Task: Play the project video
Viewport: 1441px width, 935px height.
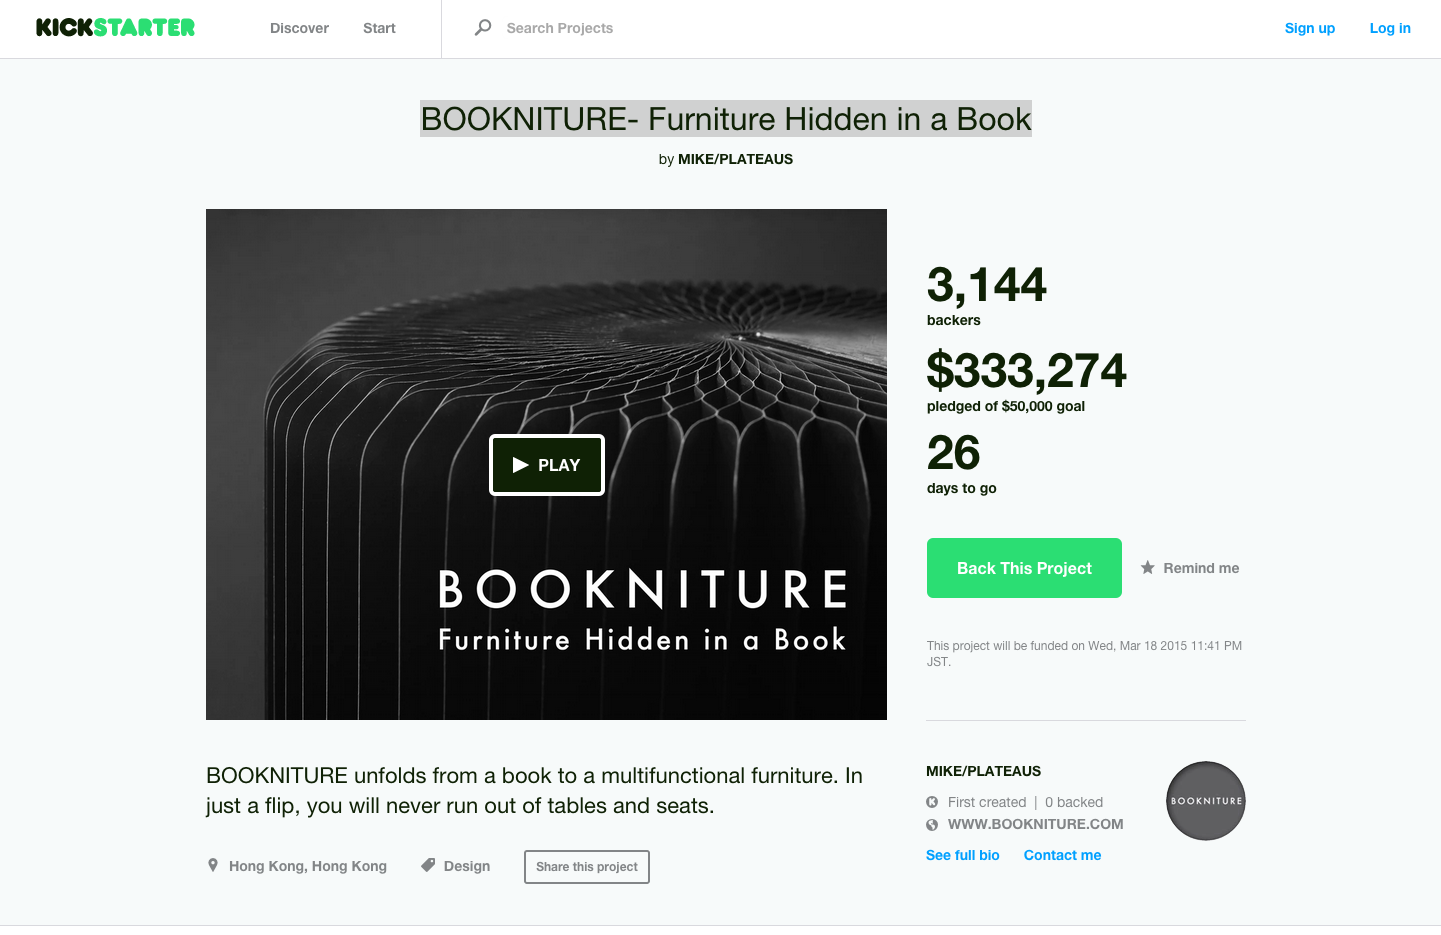Action: pos(547,465)
